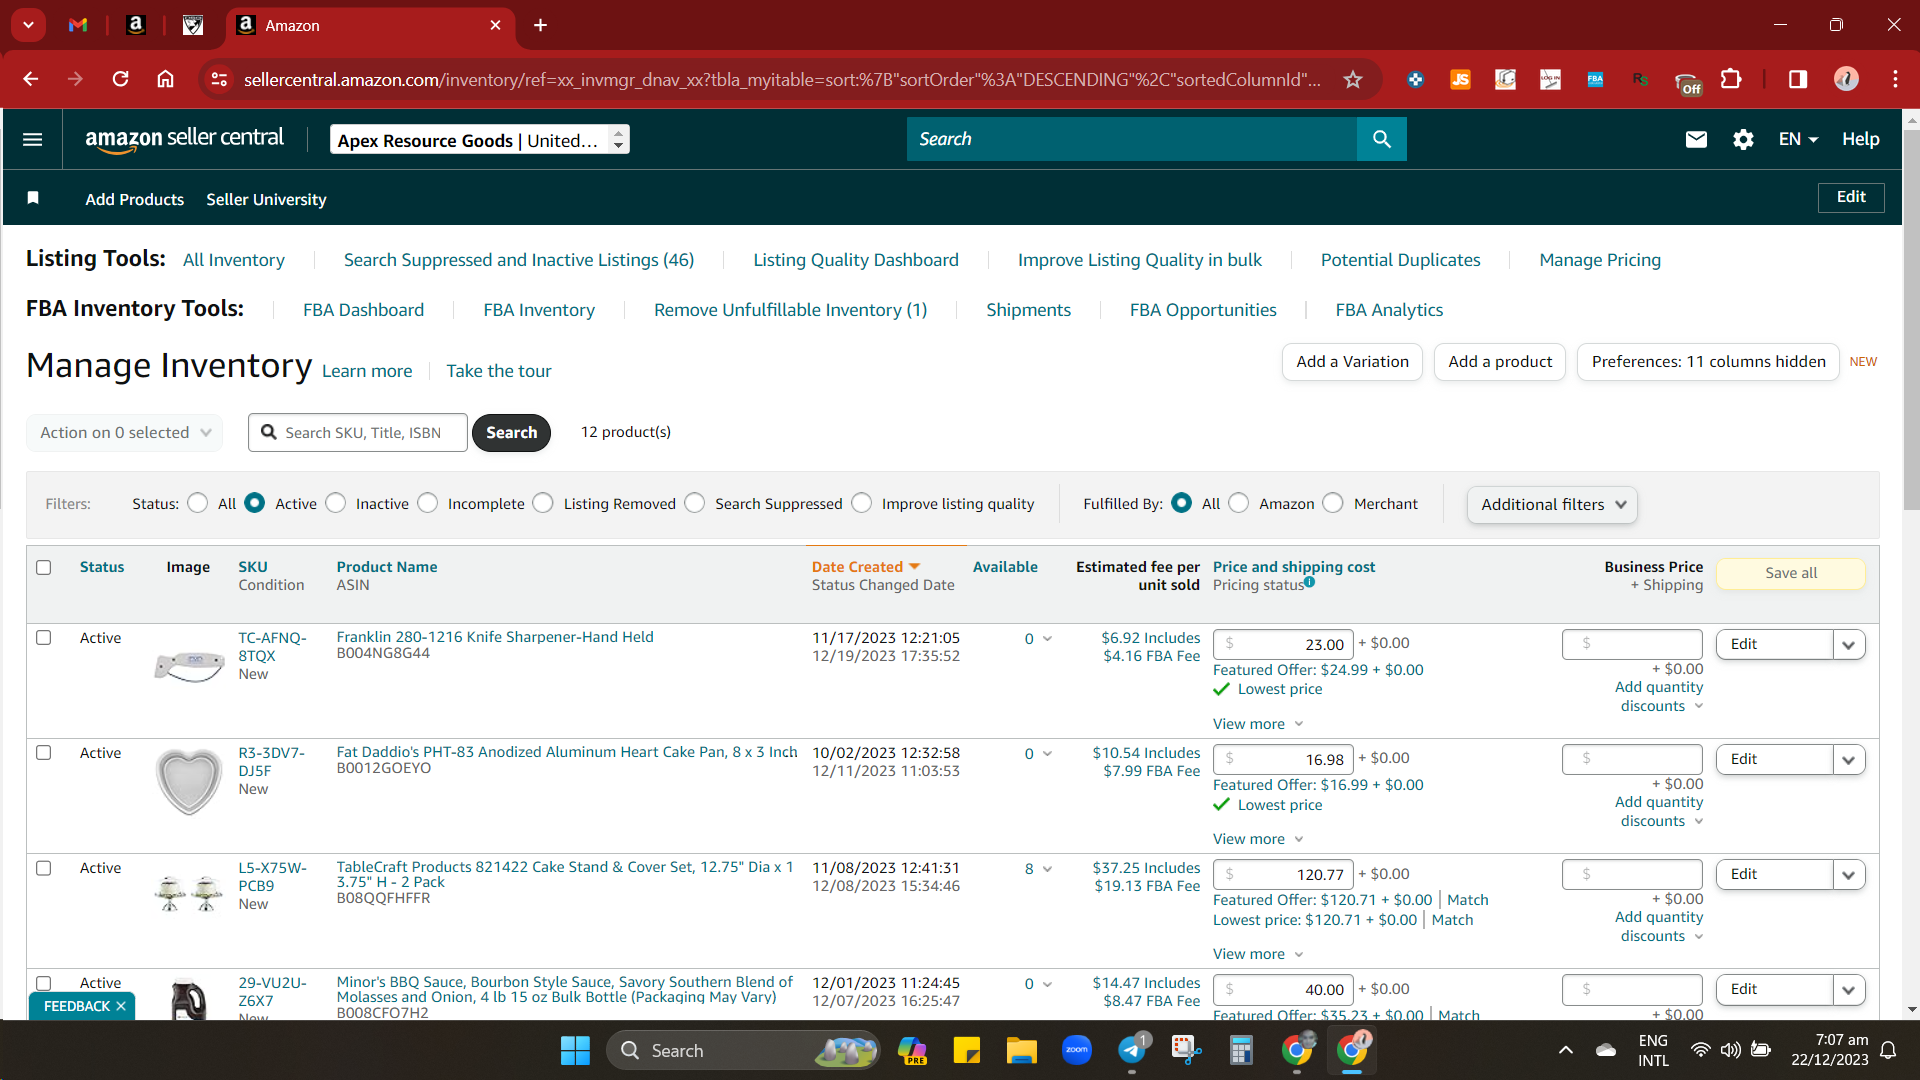Click the Add a Variation button
This screenshot has height=1080, width=1920.
point(1352,362)
